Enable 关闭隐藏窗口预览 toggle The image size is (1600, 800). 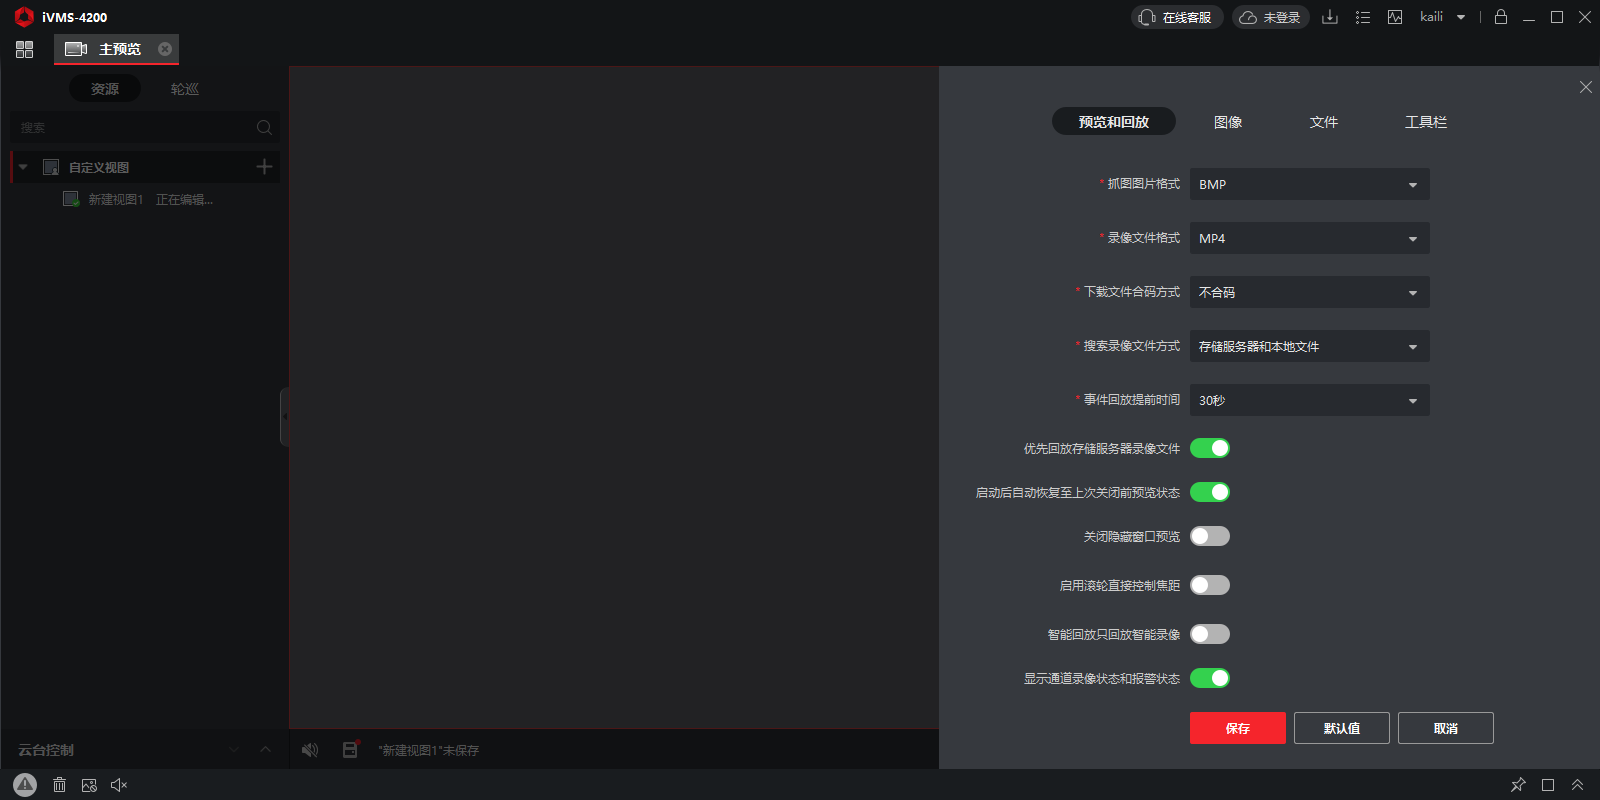(1209, 536)
